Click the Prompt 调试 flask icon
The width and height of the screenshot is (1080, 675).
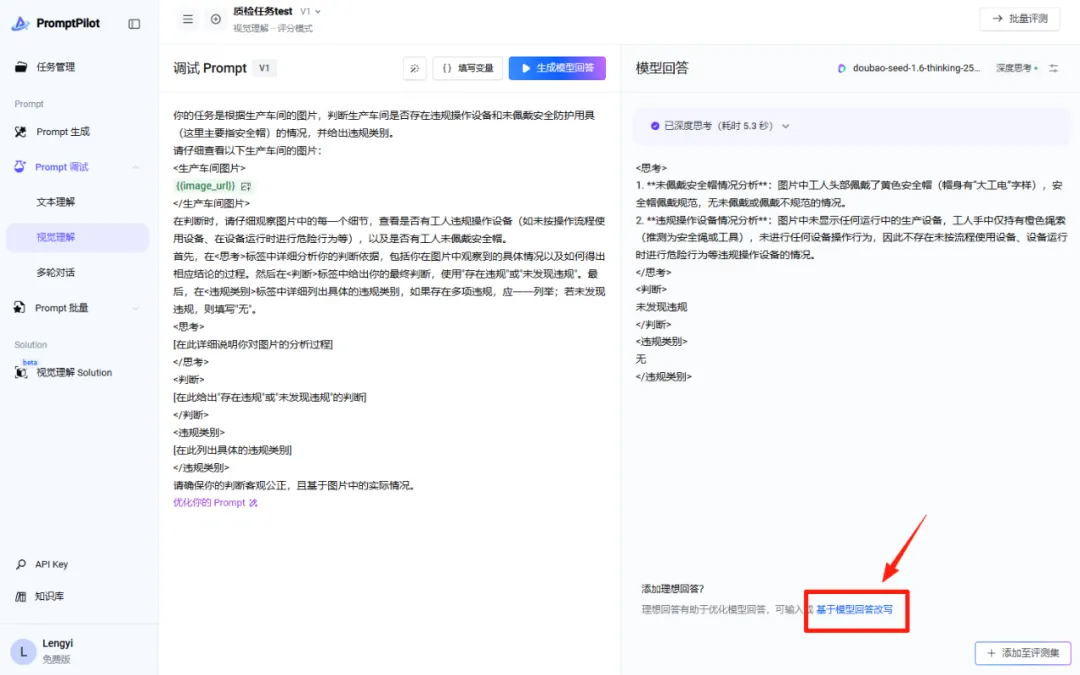coord(20,167)
